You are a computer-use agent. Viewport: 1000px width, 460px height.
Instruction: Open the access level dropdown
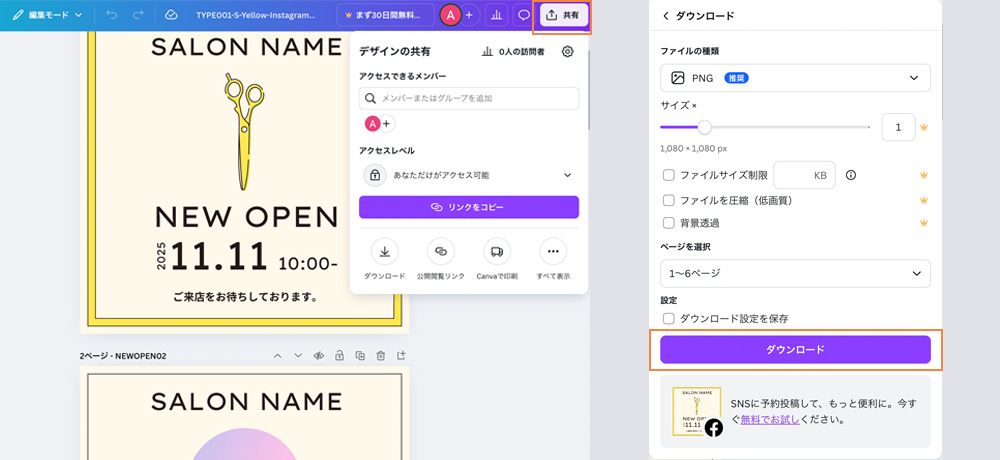(469, 175)
